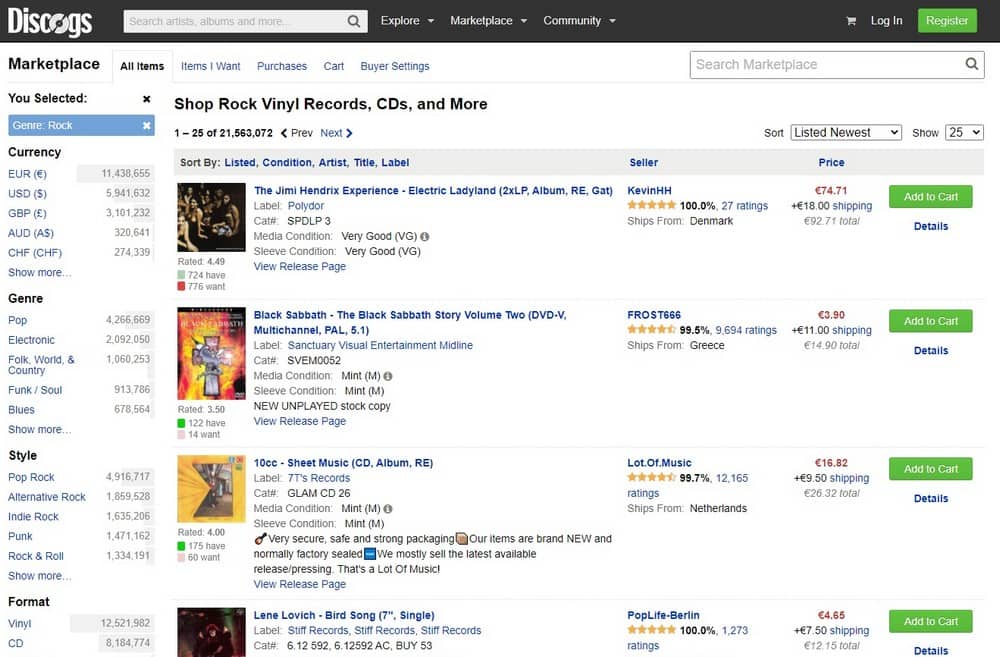Screen dimensions: 1000x657
Task: Open the Explore dropdown menu
Action: pos(407,21)
